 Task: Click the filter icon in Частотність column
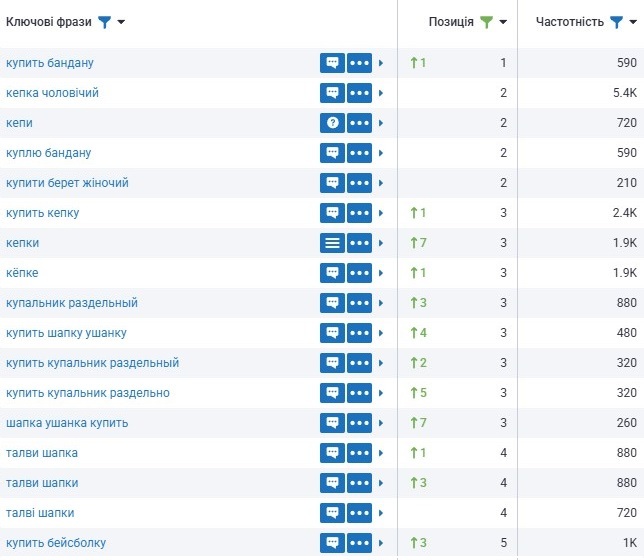[x=616, y=22]
